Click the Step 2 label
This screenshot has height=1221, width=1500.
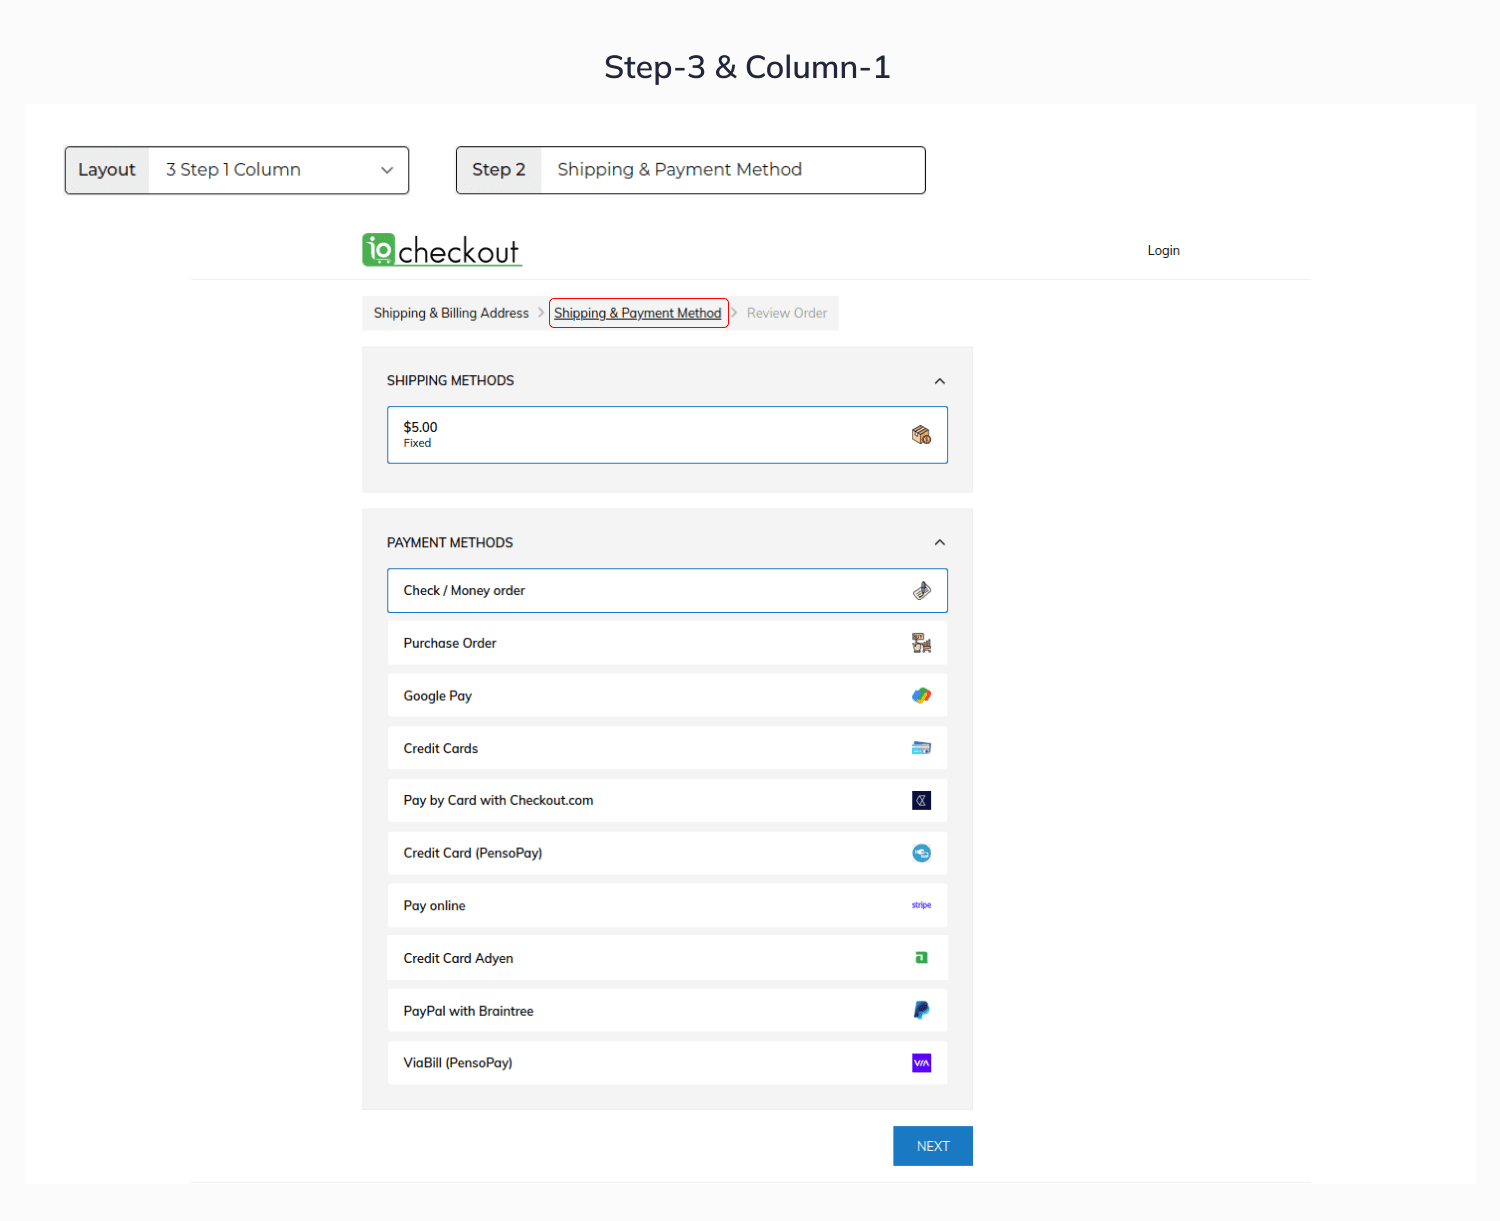pyautogui.click(x=498, y=170)
